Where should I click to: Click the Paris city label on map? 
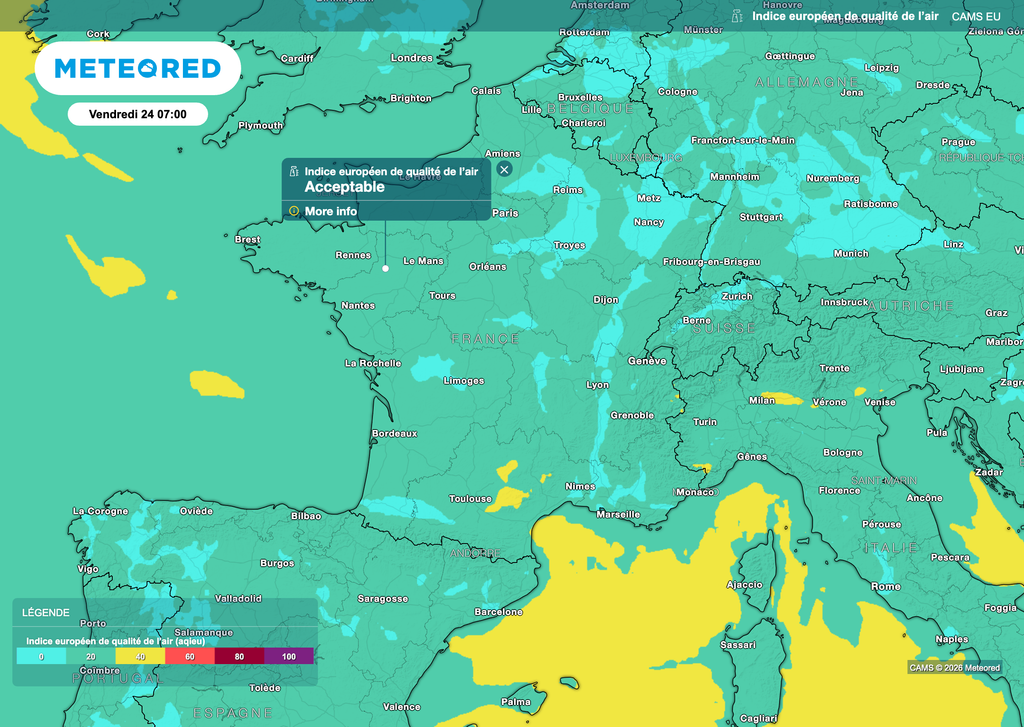[505, 213]
